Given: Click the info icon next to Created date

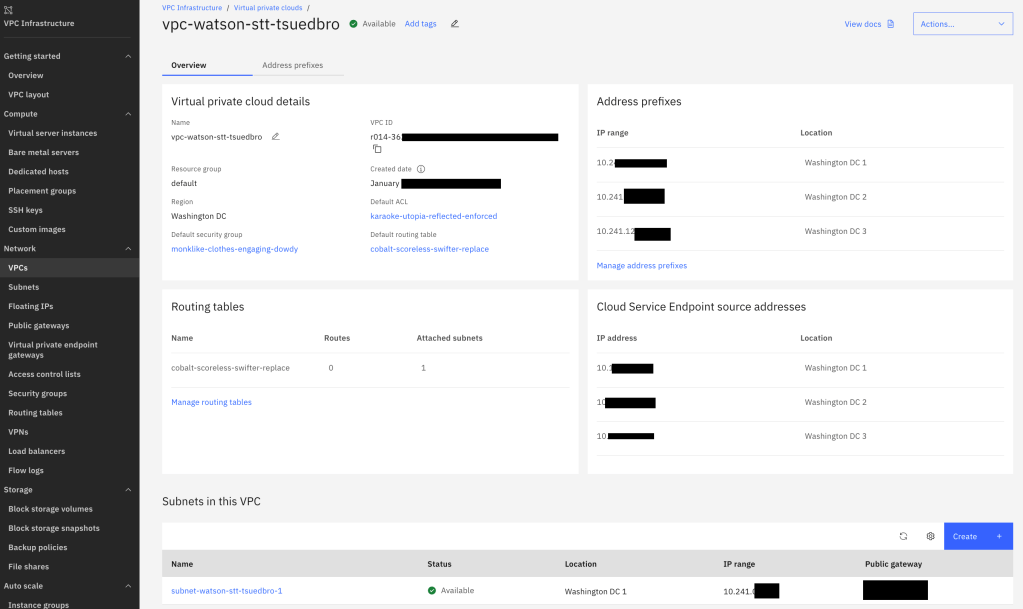Looking at the screenshot, I should click(x=420, y=170).
